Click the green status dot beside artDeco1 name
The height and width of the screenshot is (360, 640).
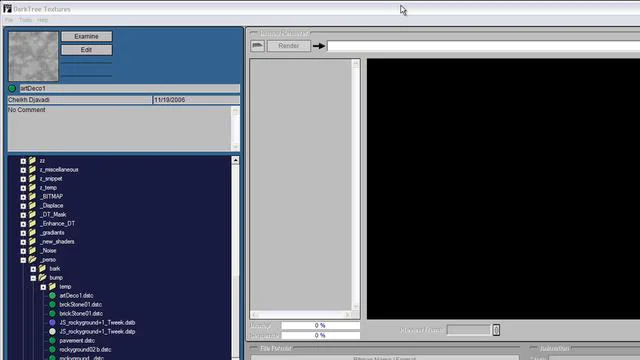pos(12,88)
